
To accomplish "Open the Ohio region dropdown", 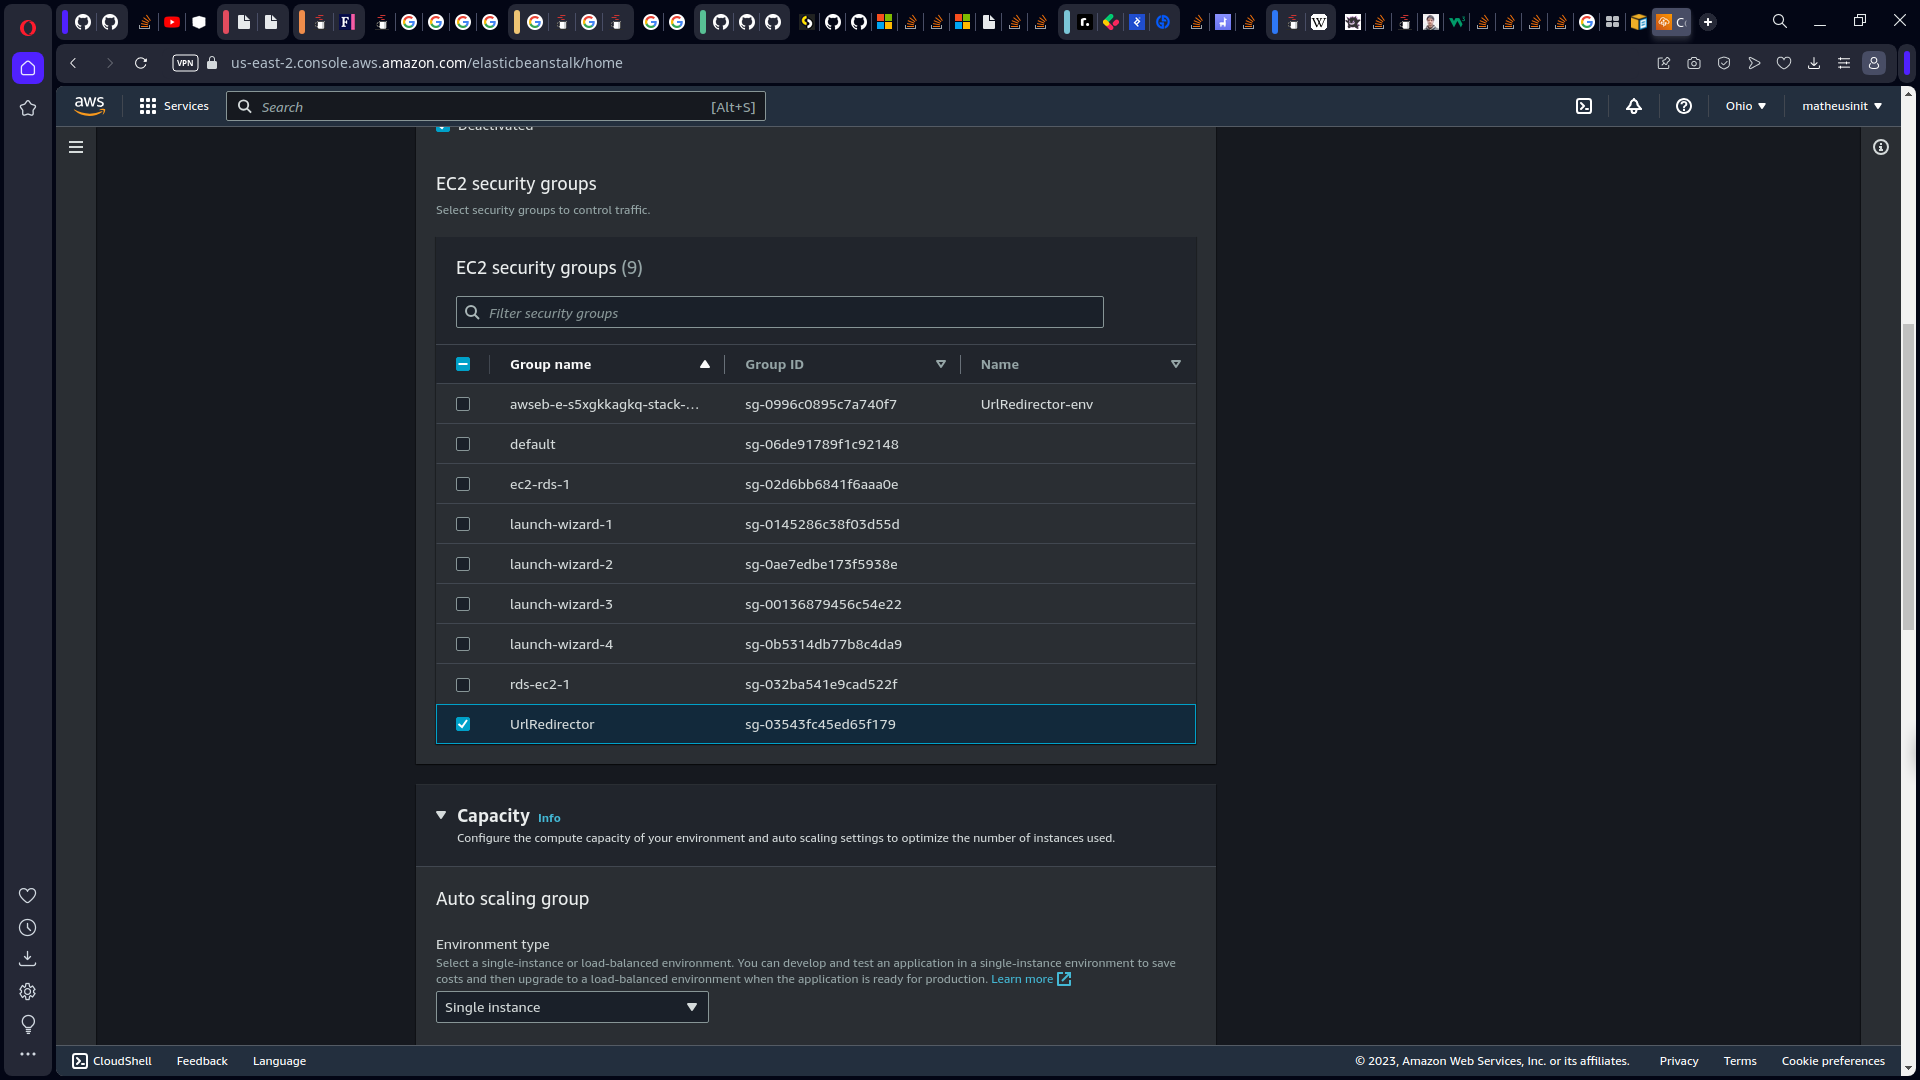I will [x=1745, y=105].
